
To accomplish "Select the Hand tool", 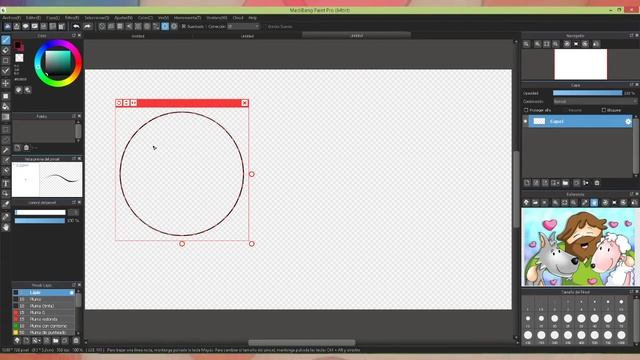I will pos(6,227).
